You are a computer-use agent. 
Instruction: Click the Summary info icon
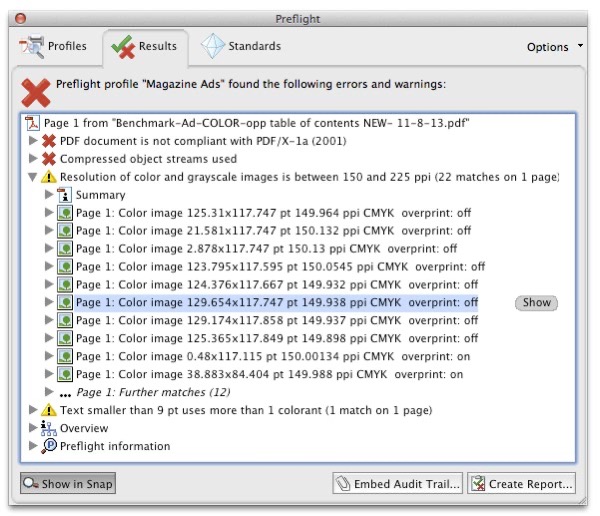click(64, 195)
